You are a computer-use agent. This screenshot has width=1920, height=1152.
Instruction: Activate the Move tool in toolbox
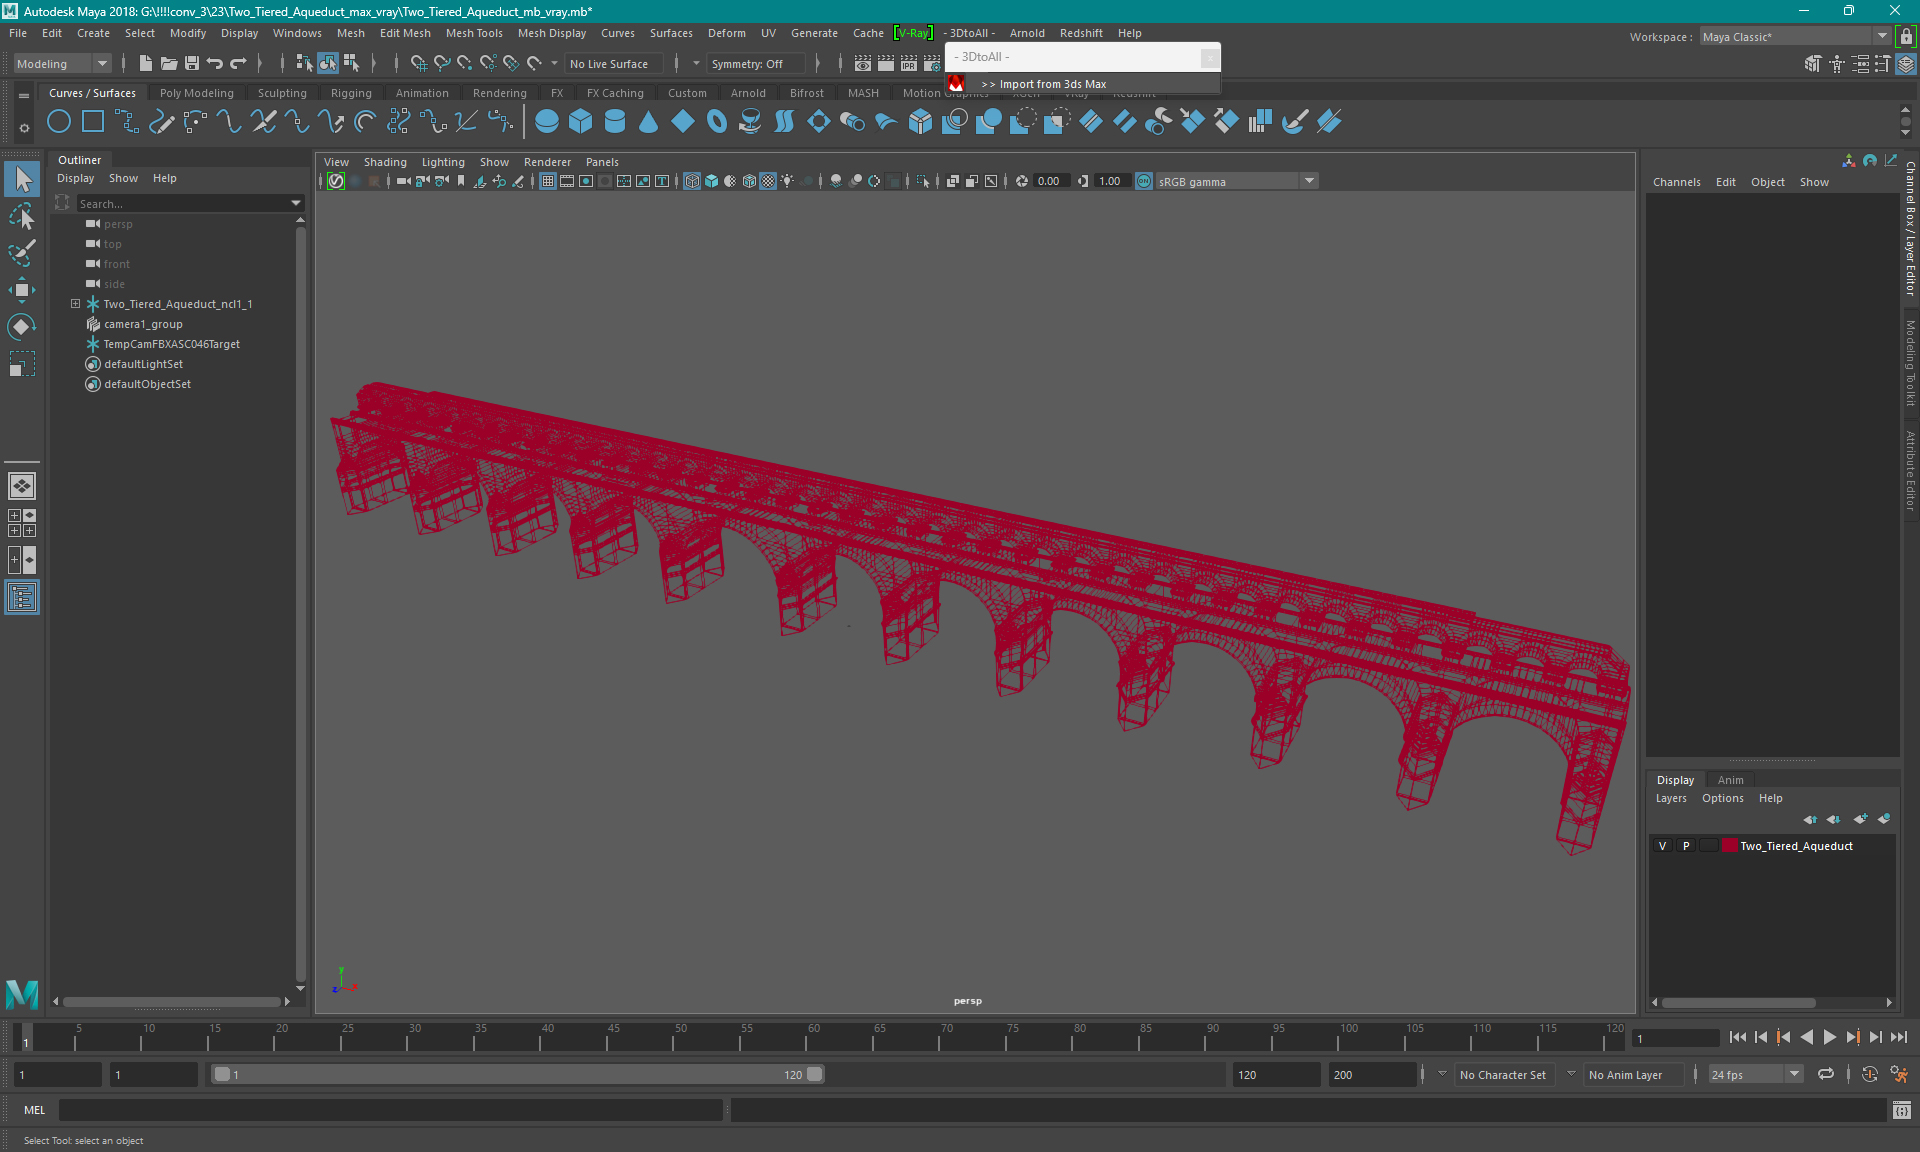tap(22, 290)
